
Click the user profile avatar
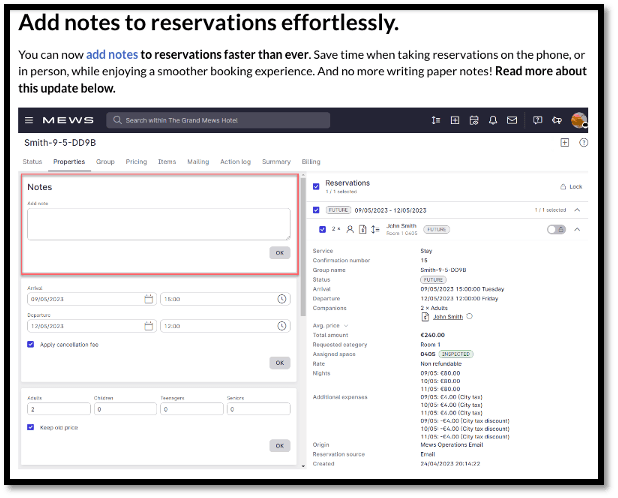[579, 120]
